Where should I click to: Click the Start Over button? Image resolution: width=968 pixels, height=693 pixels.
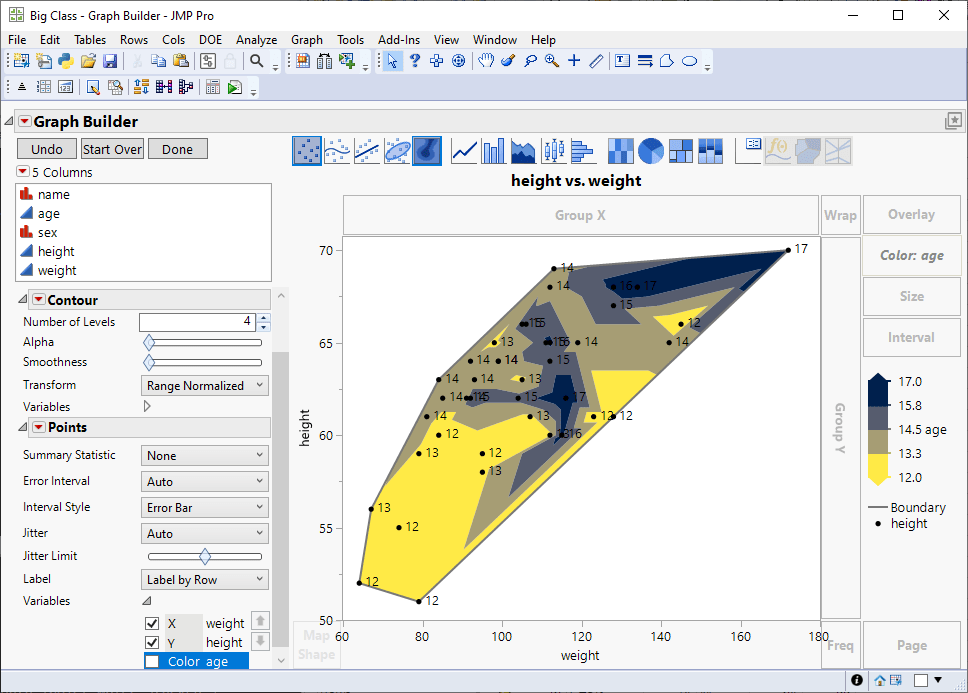coord(111,148)
